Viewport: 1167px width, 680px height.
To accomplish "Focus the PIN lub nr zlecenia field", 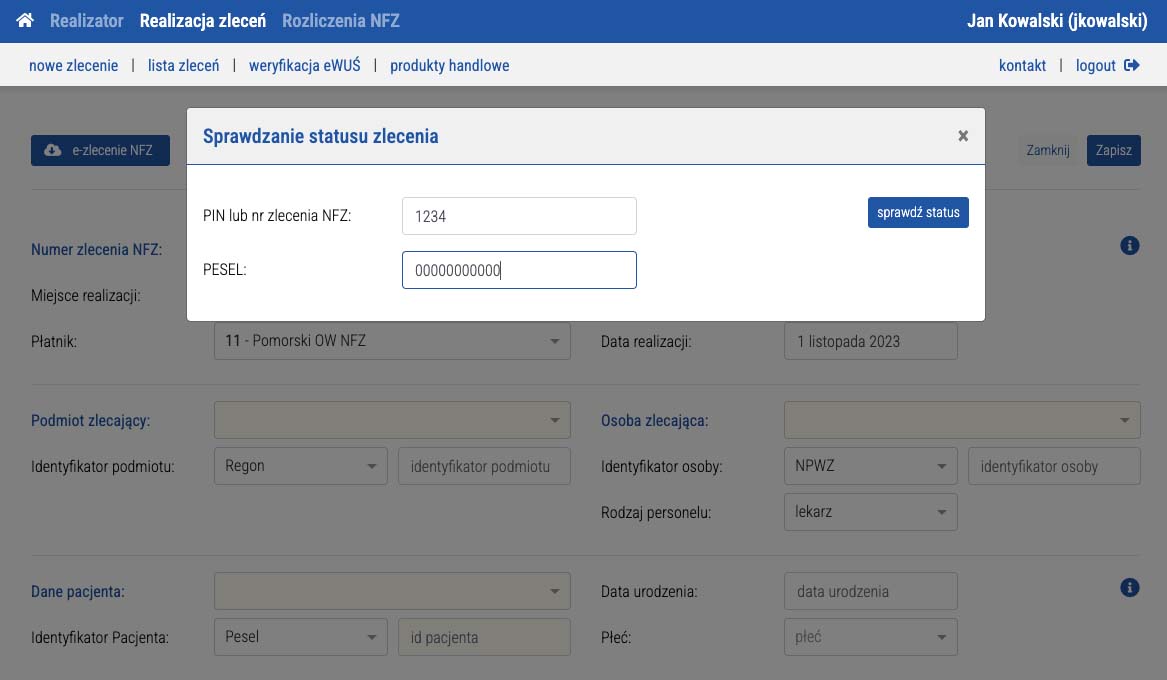I will point(519,216).
